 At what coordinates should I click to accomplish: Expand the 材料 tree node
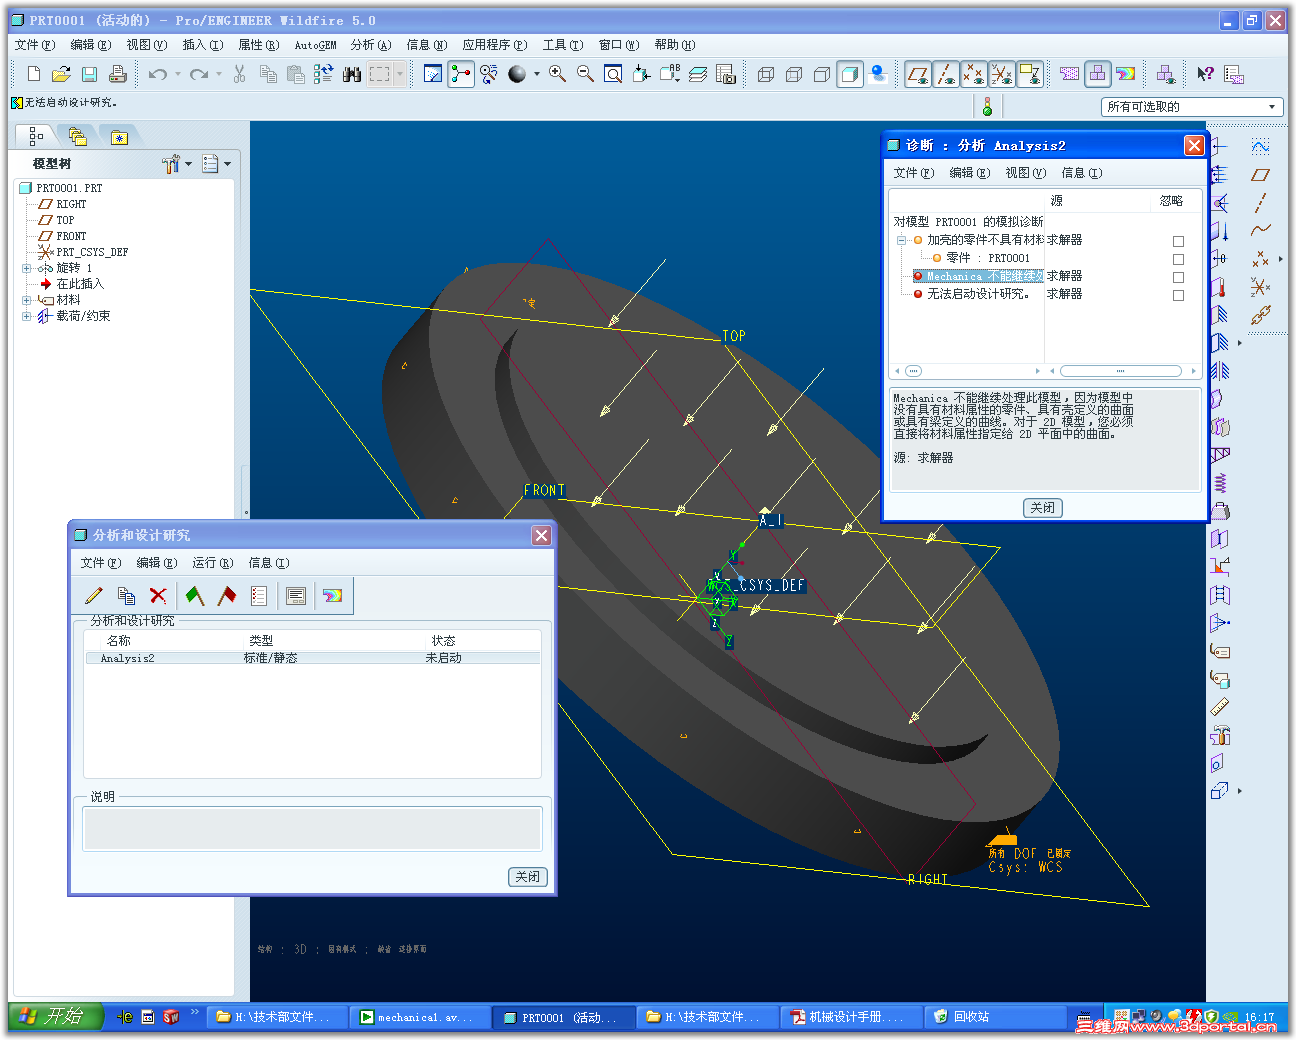tap(27, 300)
